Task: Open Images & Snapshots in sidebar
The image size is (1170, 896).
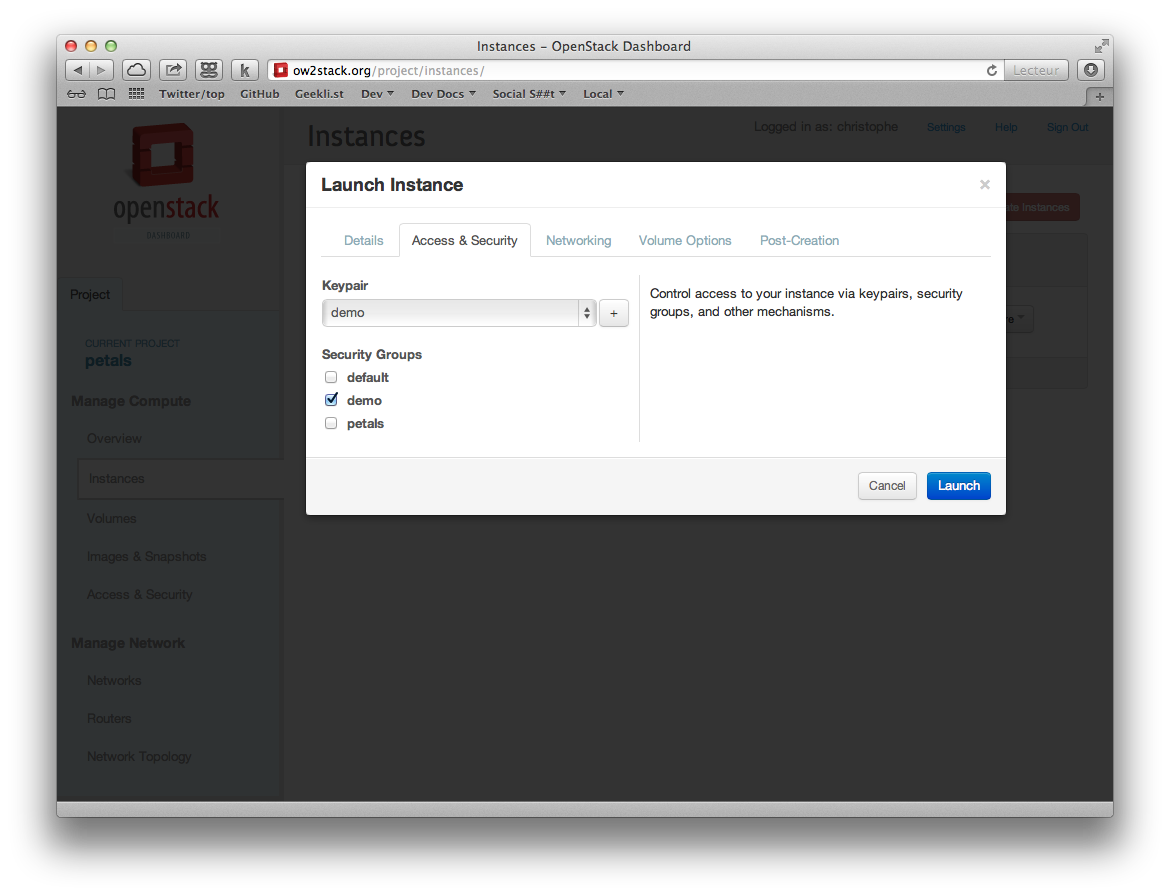Action: point(146,557)
